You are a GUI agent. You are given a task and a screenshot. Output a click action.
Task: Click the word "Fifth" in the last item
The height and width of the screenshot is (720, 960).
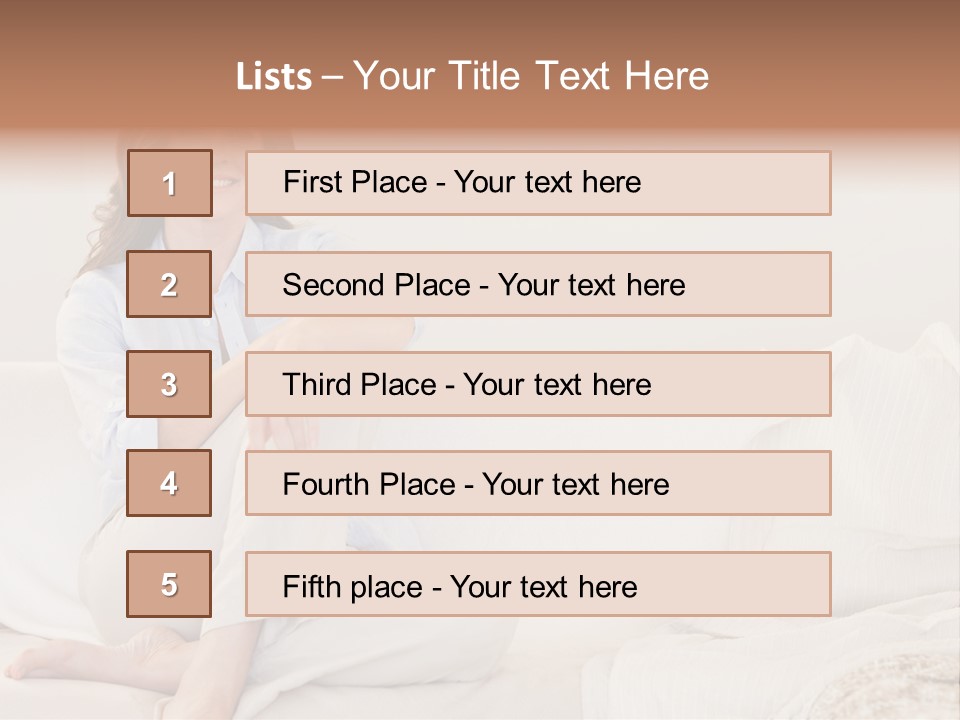(312, 586)
